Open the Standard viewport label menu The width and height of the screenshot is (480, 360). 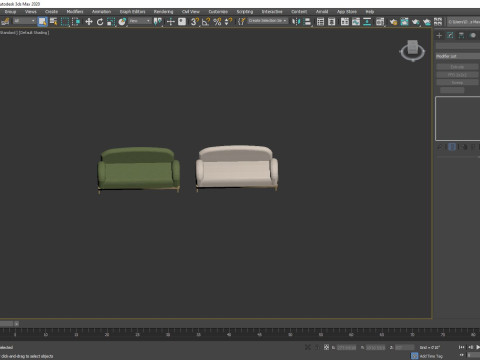[9, 33]
